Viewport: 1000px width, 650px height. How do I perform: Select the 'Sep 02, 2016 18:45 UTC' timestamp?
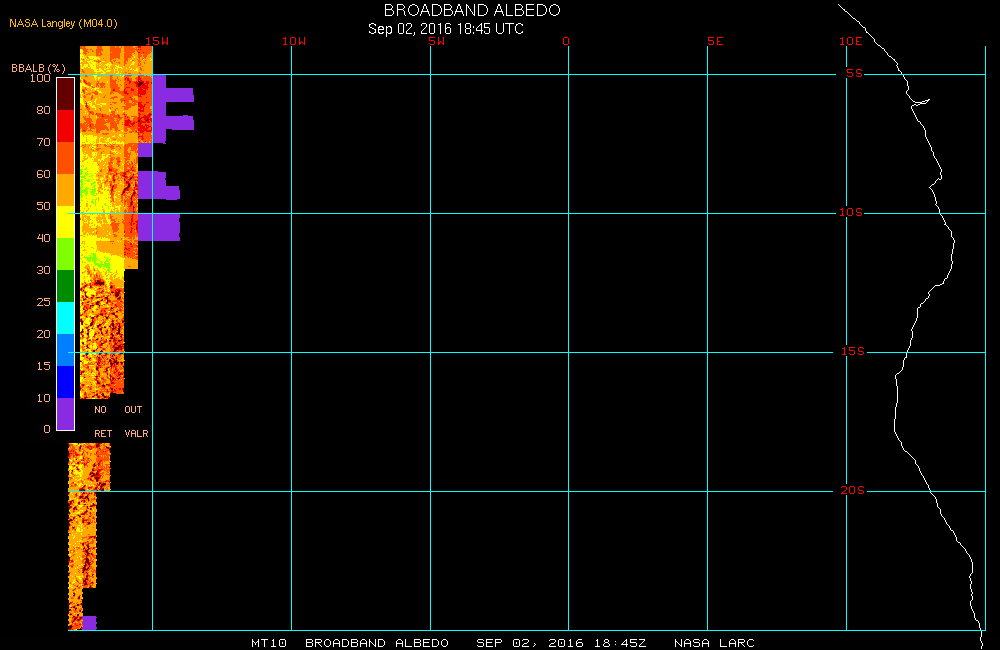(x=446, y=29)
